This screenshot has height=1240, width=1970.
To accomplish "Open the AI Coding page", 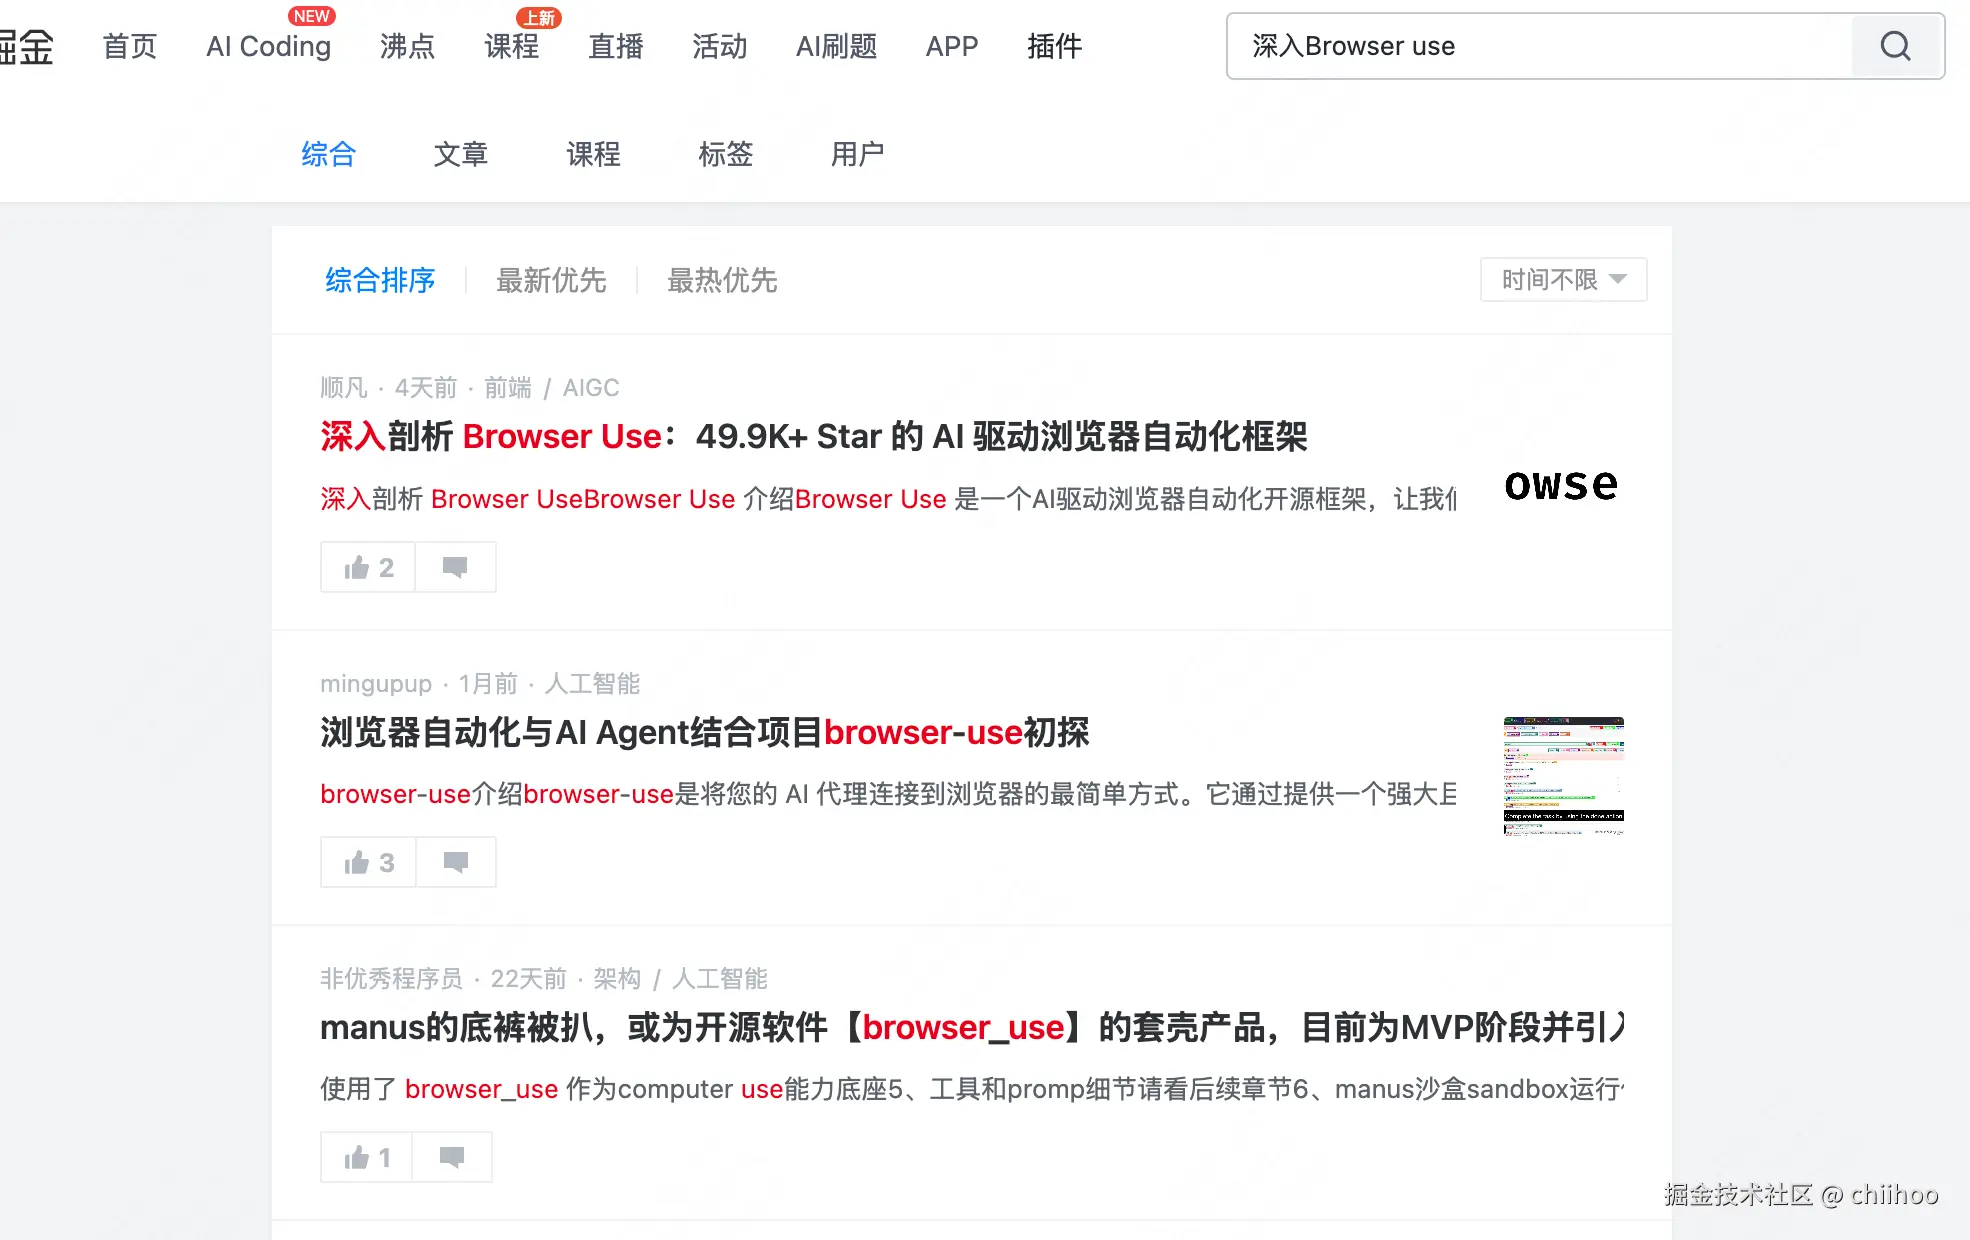I will (267, 46).
